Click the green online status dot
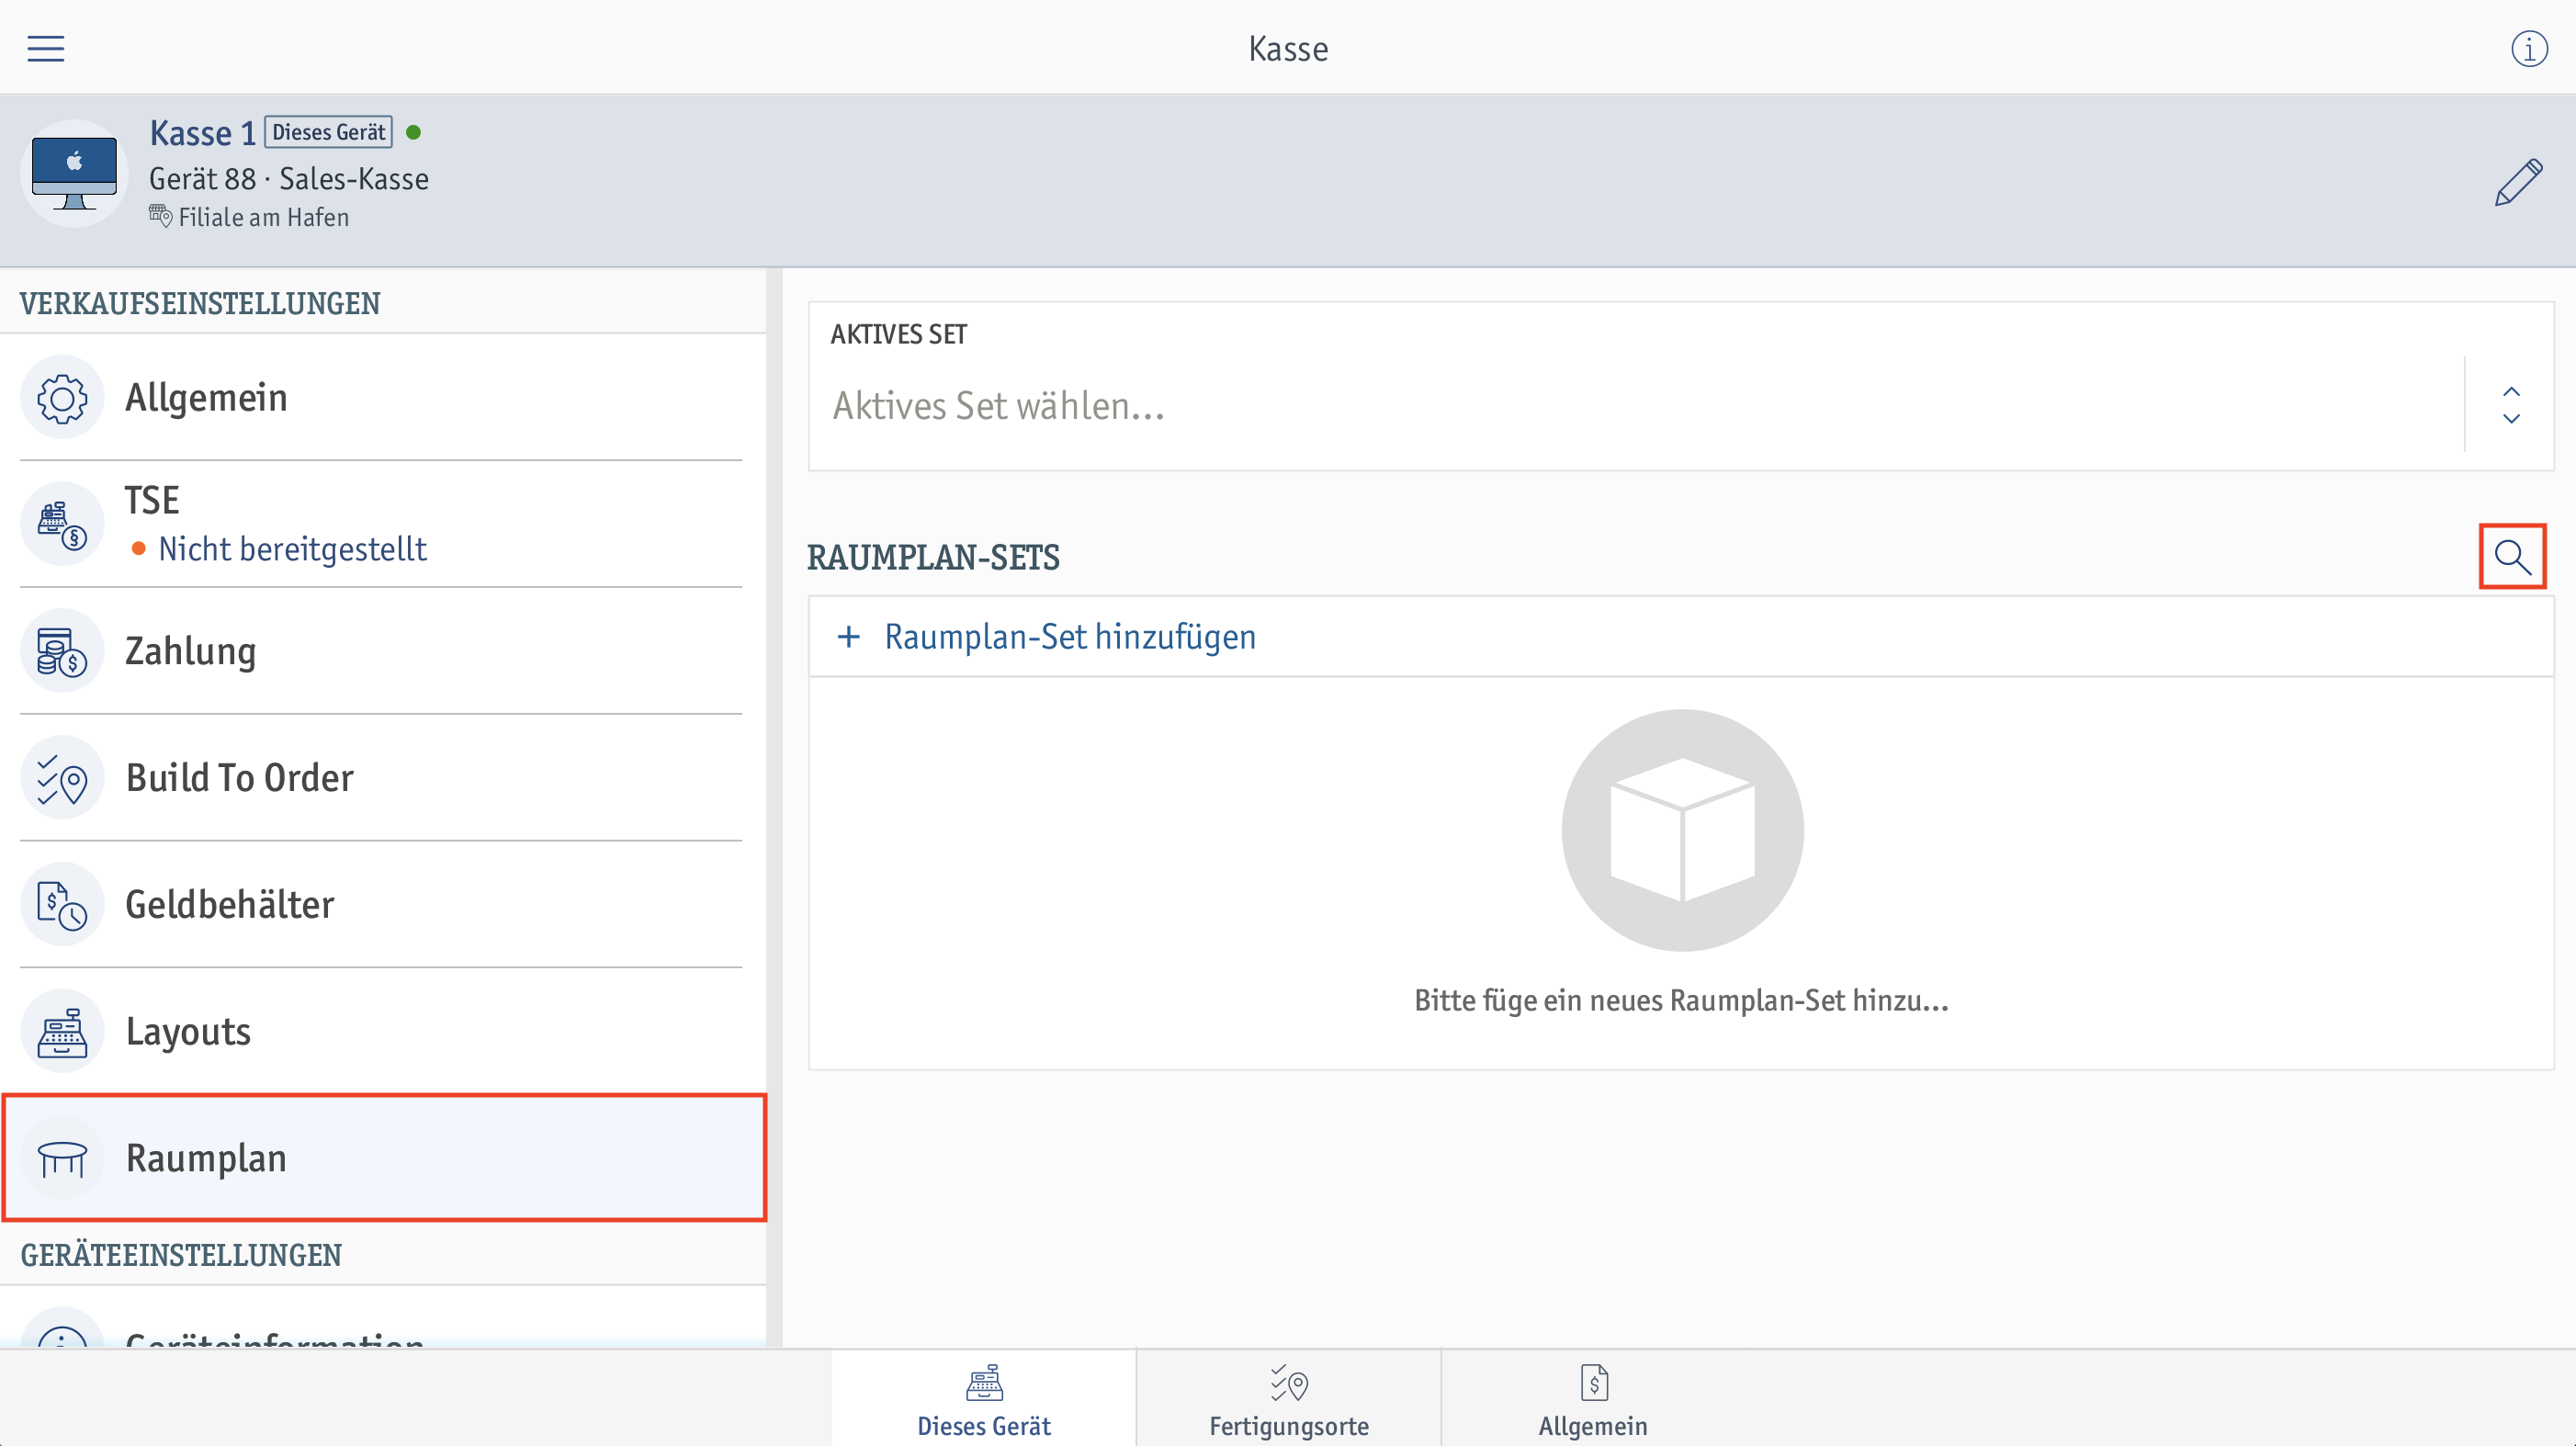This screenshot has height=1446, width=2576. pos(413,132)
